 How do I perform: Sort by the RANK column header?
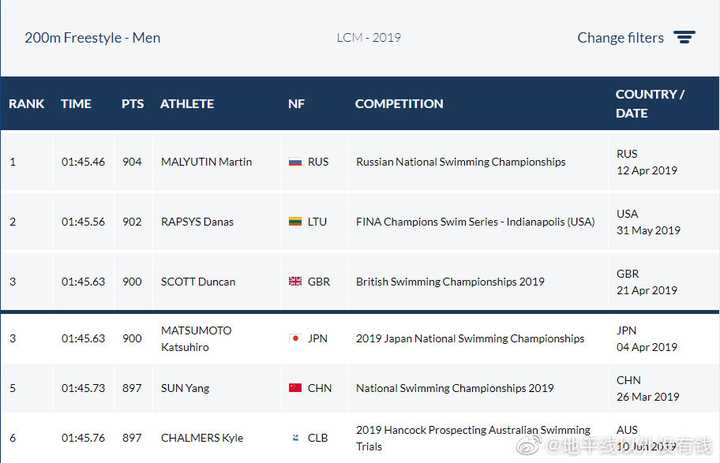click(26, 104)
